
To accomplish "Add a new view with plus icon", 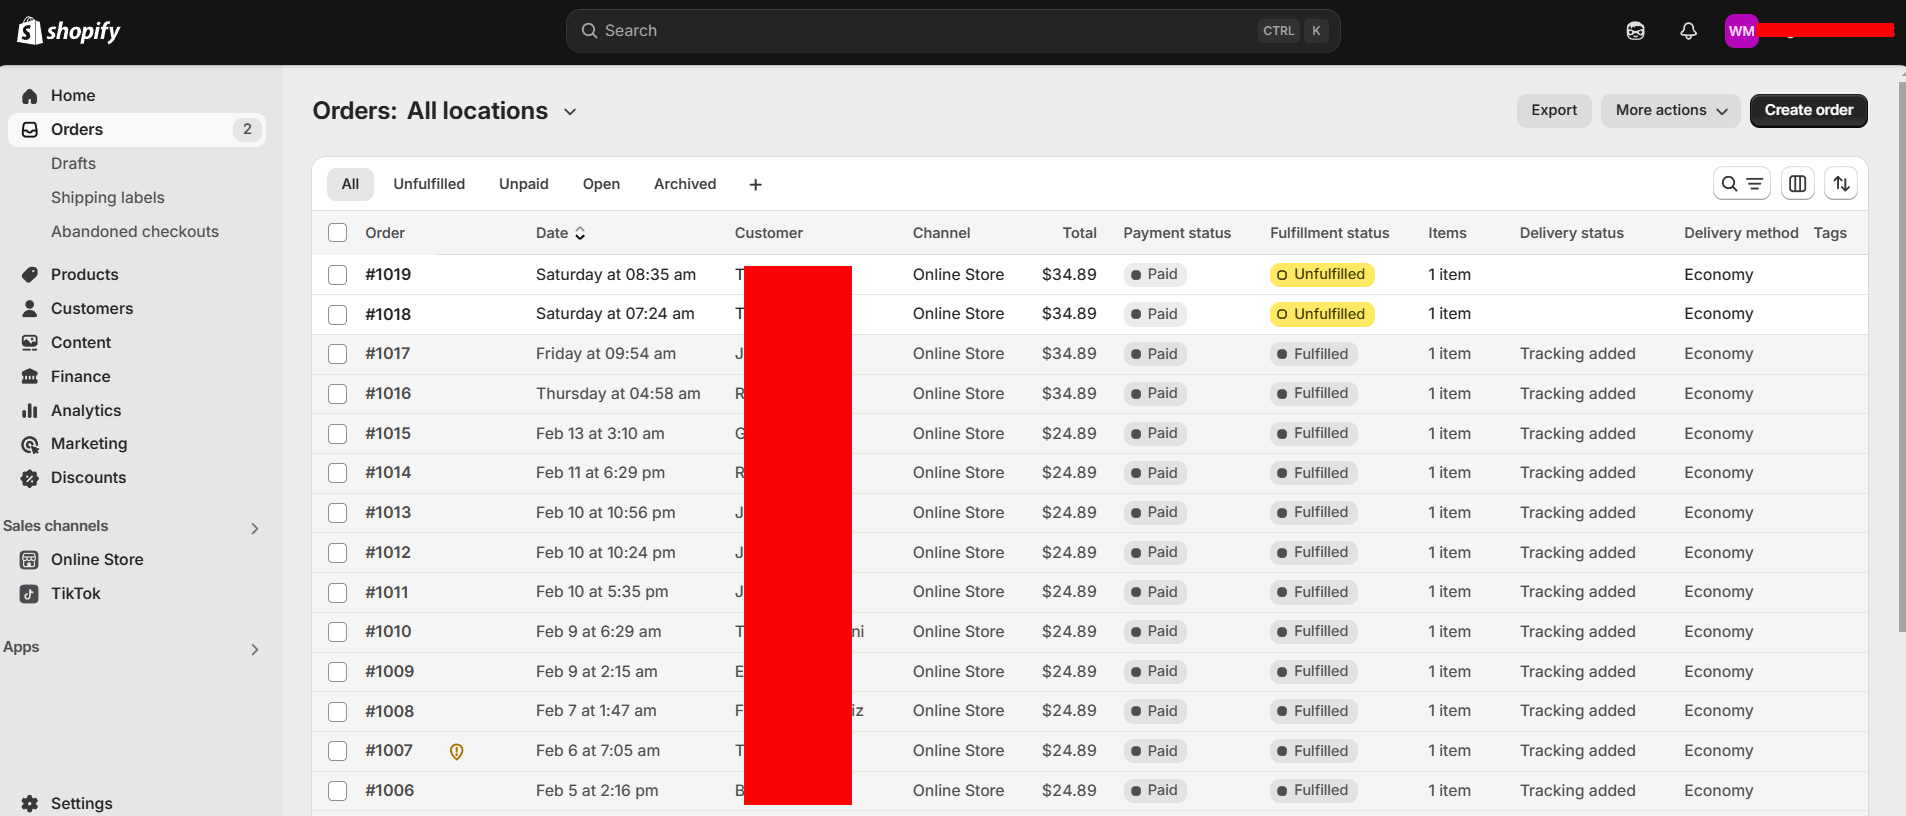I will [x=755, y=185].
